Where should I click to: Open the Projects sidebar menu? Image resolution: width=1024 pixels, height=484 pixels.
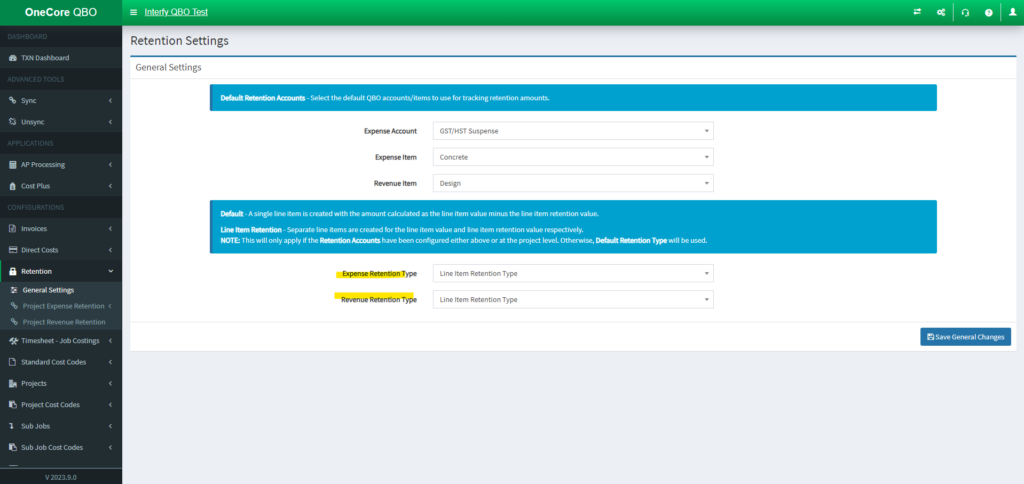coord(60,383)
